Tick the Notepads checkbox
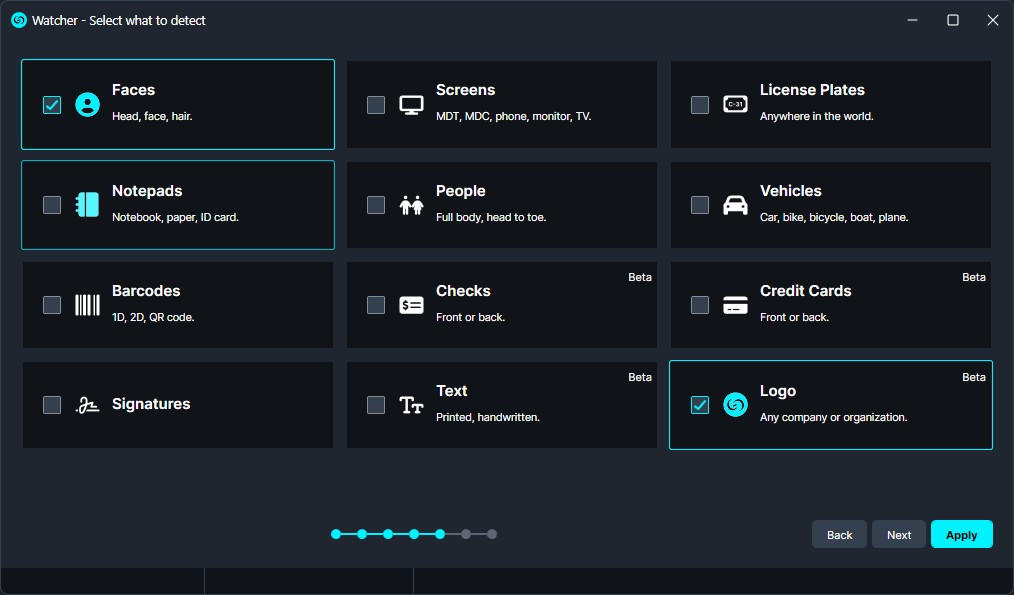 (52, 205)
